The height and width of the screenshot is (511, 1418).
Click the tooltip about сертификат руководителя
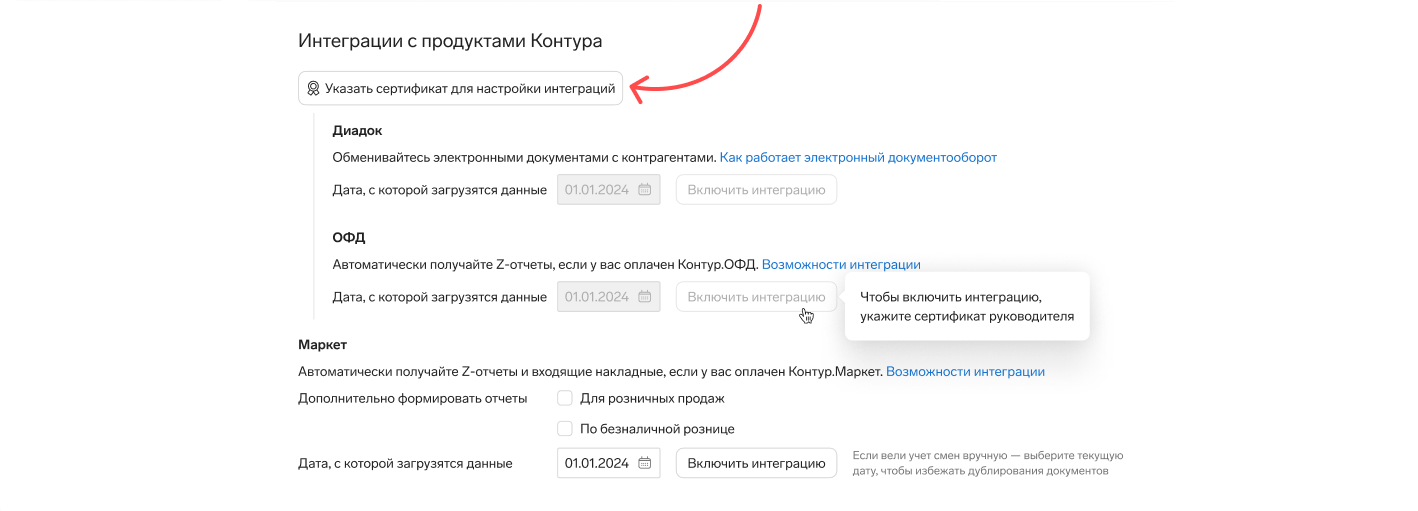pyautogui.click(x=966, y=307)
